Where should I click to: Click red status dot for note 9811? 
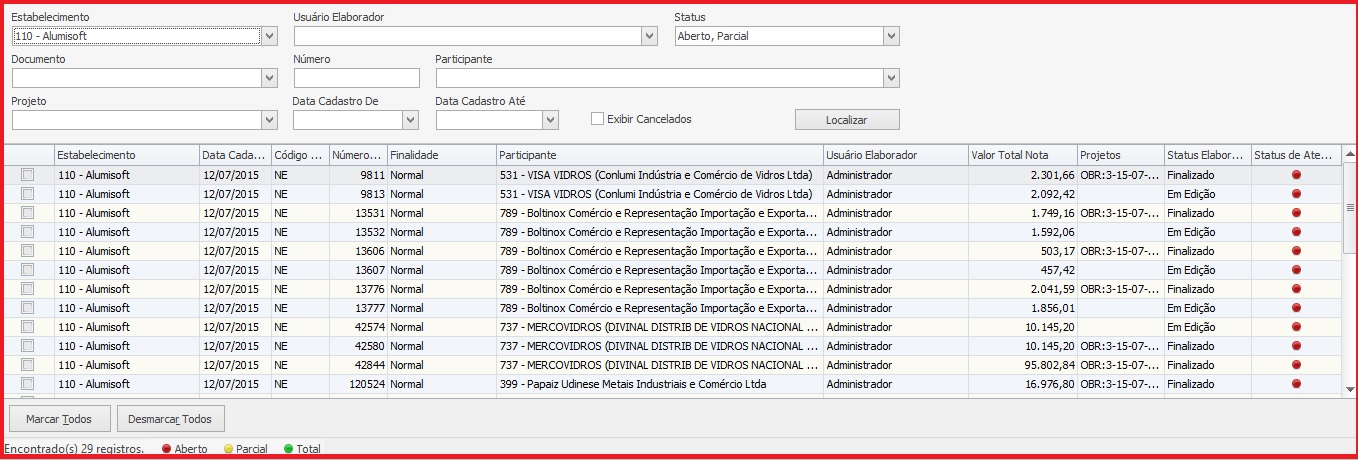1297,175
